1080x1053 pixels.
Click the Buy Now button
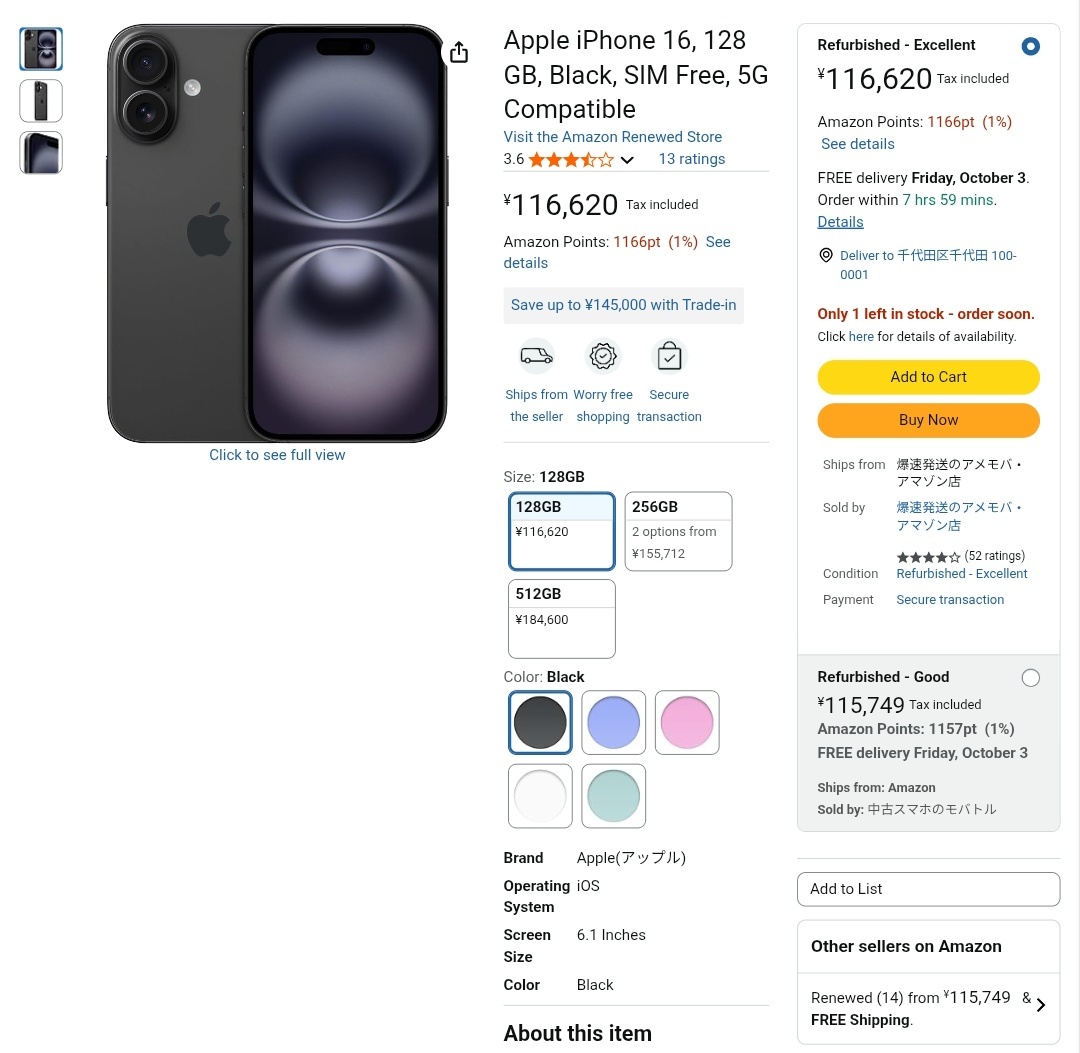click(x=928, y=420)
